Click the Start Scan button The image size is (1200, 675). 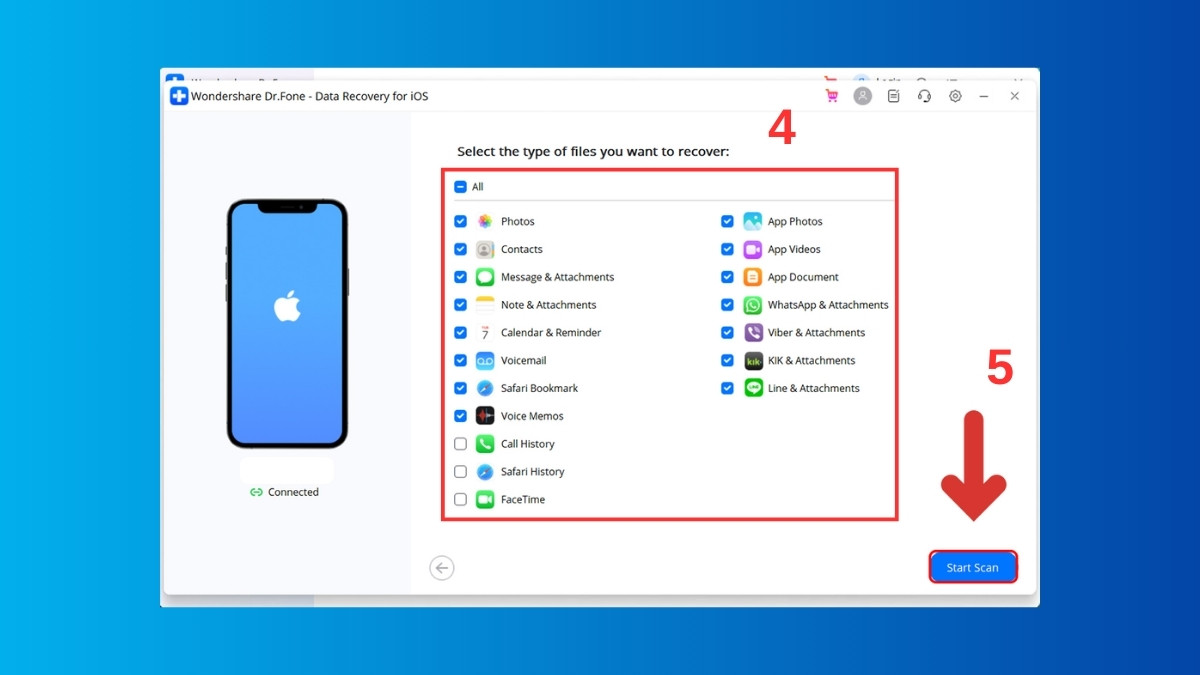(973, 567)
